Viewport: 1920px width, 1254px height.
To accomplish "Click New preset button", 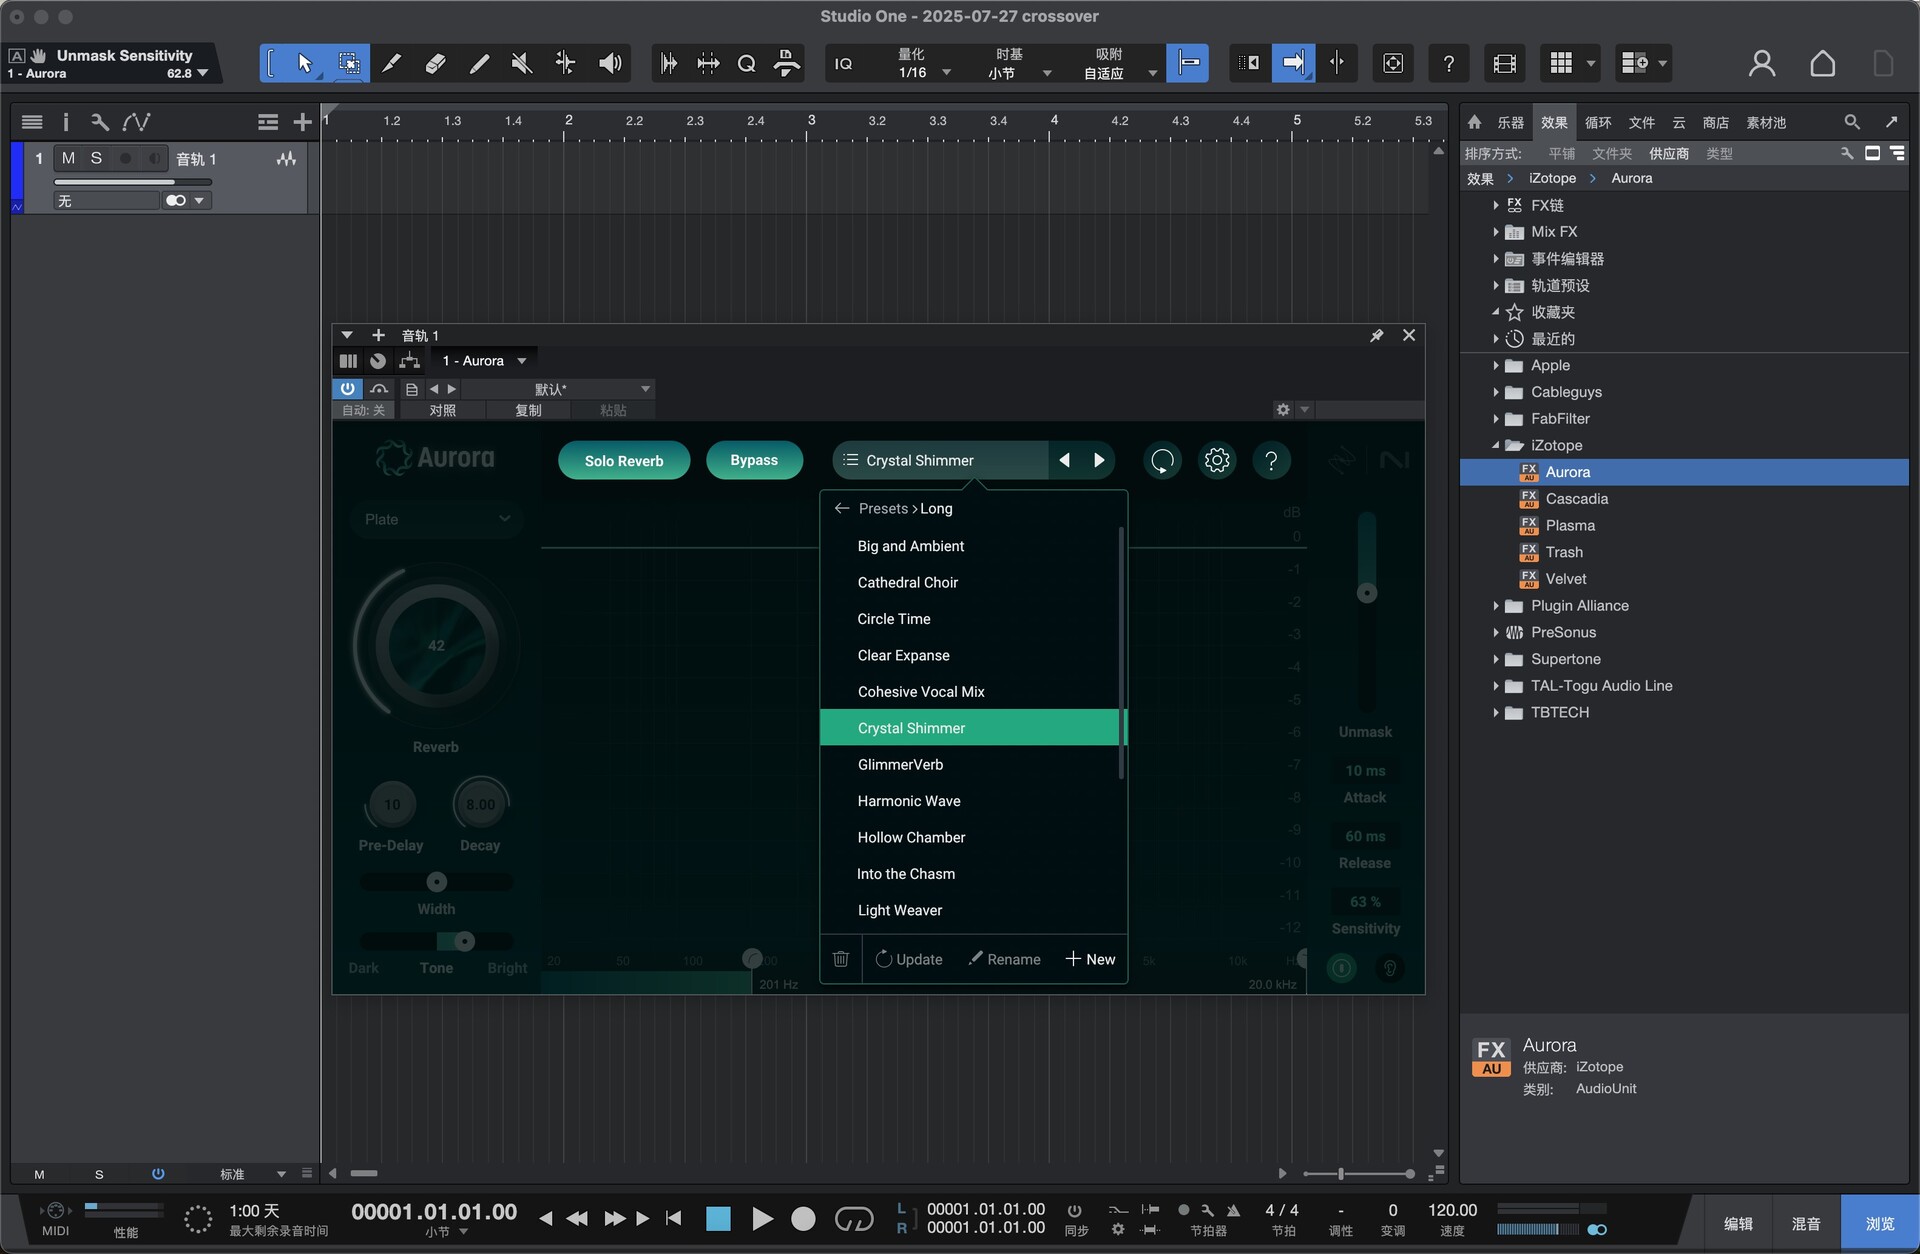I will (x=1090, y=959).
